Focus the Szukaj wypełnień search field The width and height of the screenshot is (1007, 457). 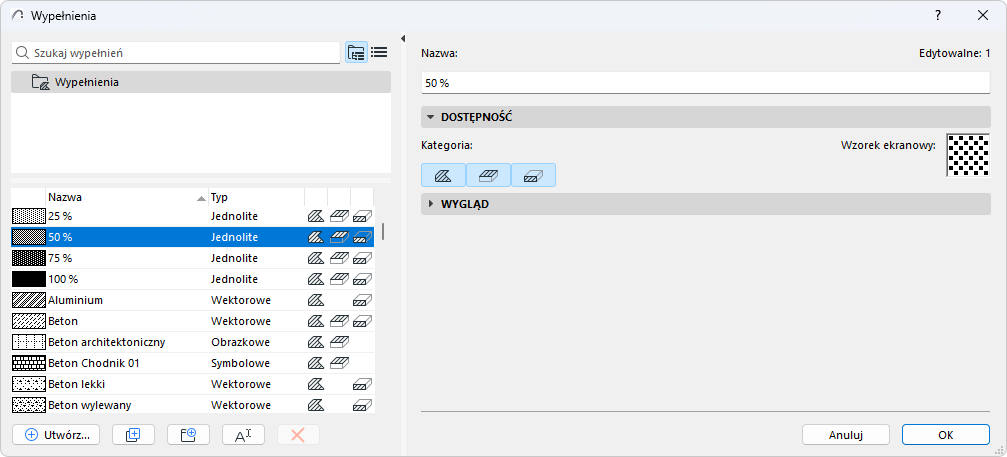click(175, 53)
